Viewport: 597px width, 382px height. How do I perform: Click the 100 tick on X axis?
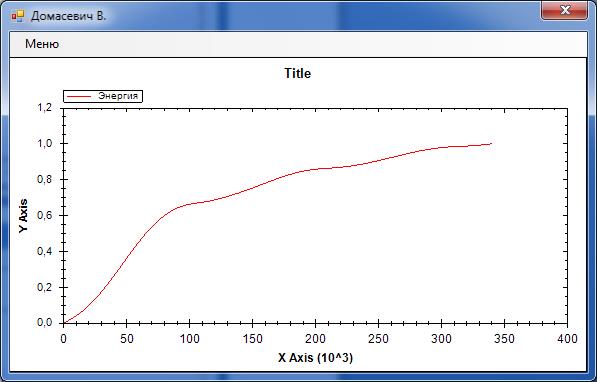[189, 339]
